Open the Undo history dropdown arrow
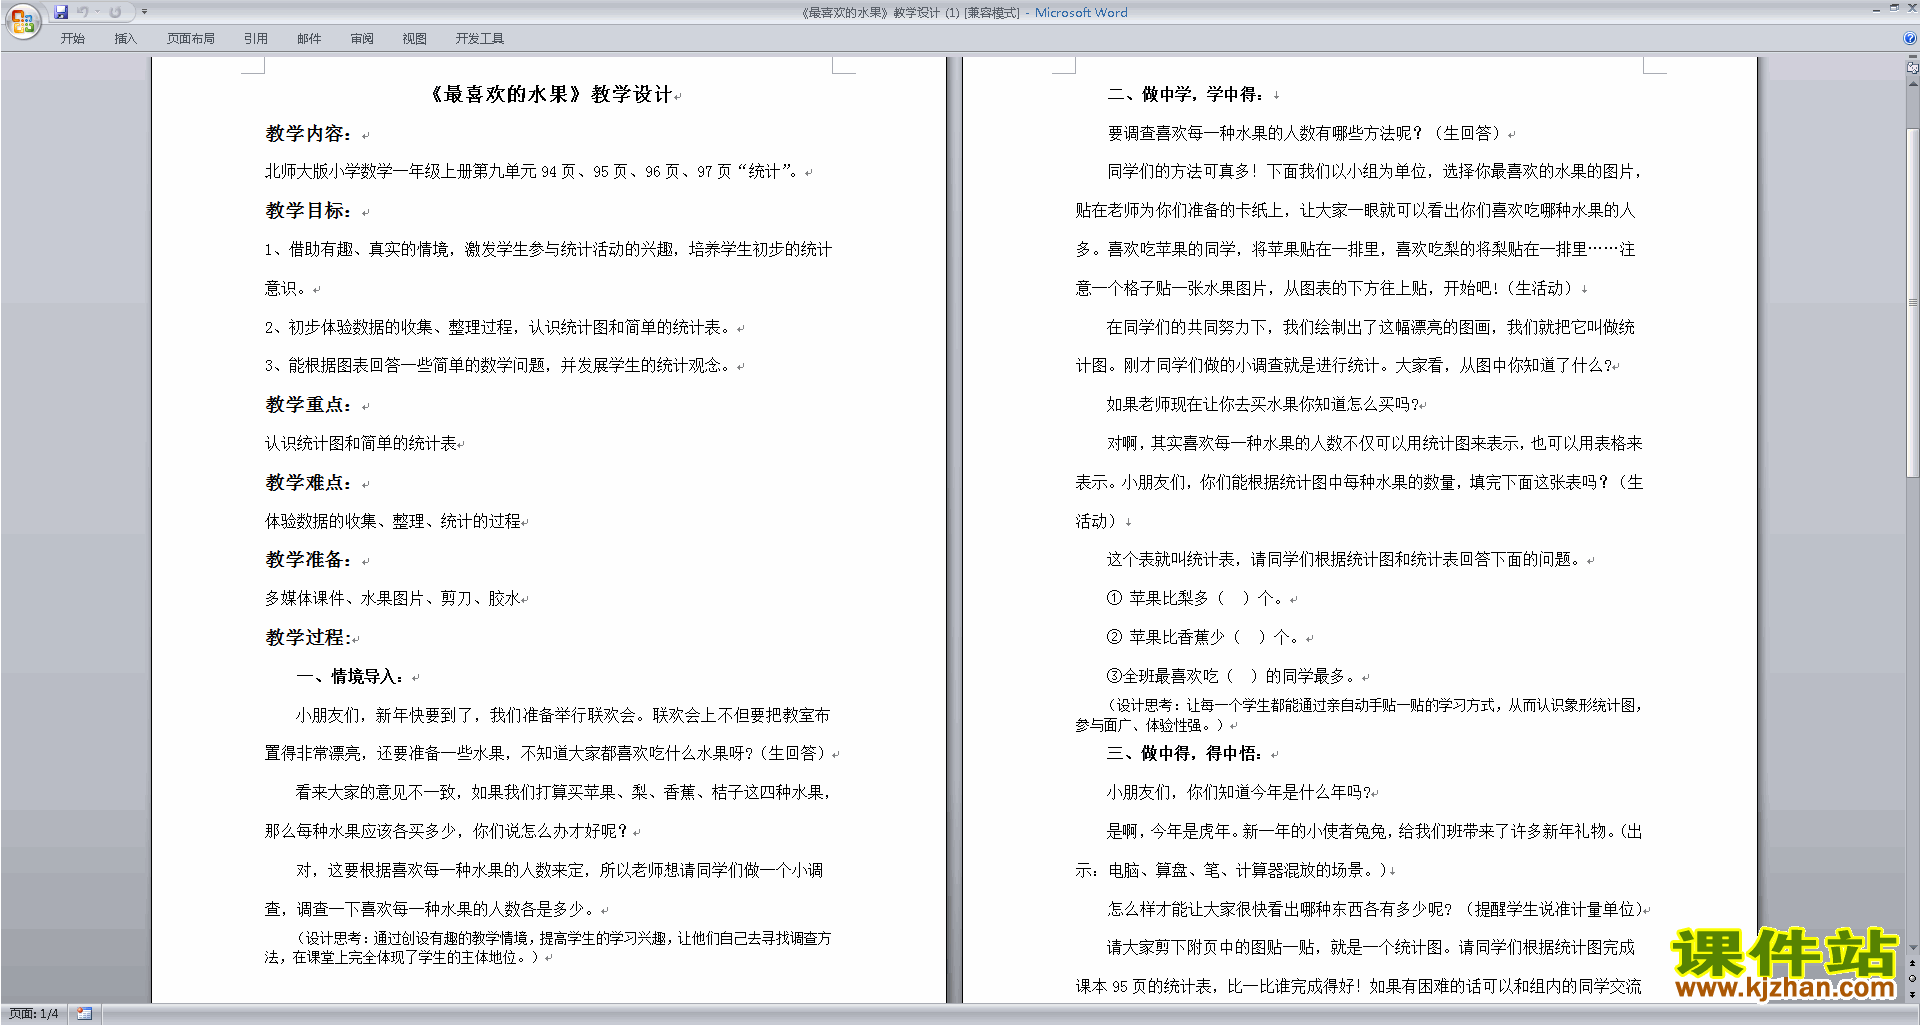Screen dimensions: 1920x1025 click(x=97, y=12)
